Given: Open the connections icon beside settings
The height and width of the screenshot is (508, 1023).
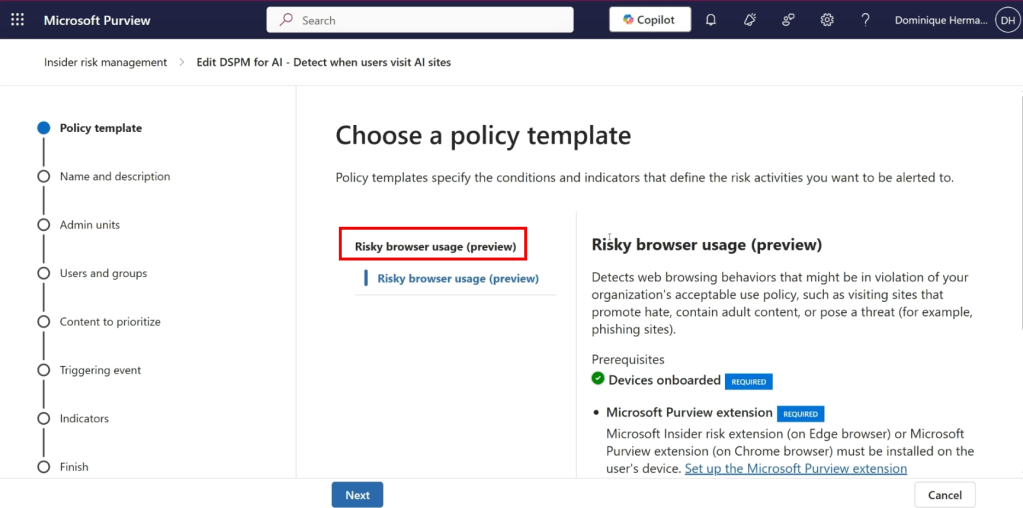Looking at the screenshot, I should (x=788, y=20).
